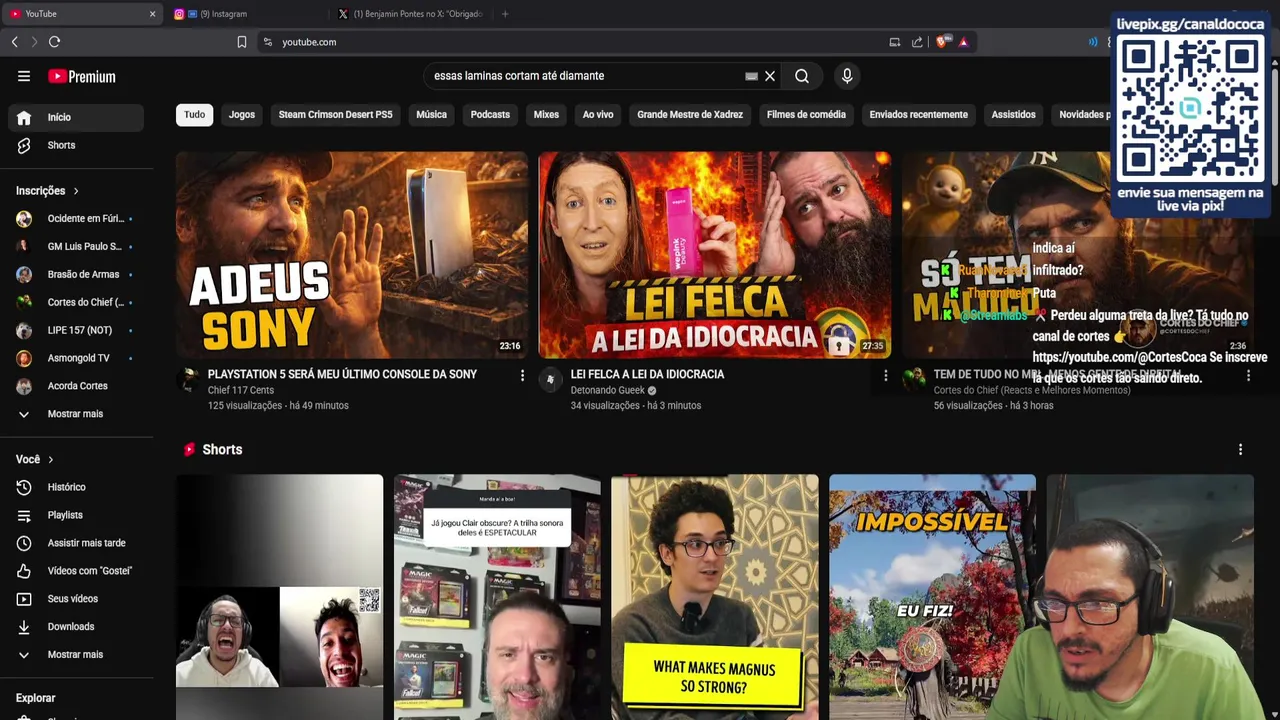
Task: Go back with the browser arrow
Action: point(14,42)
